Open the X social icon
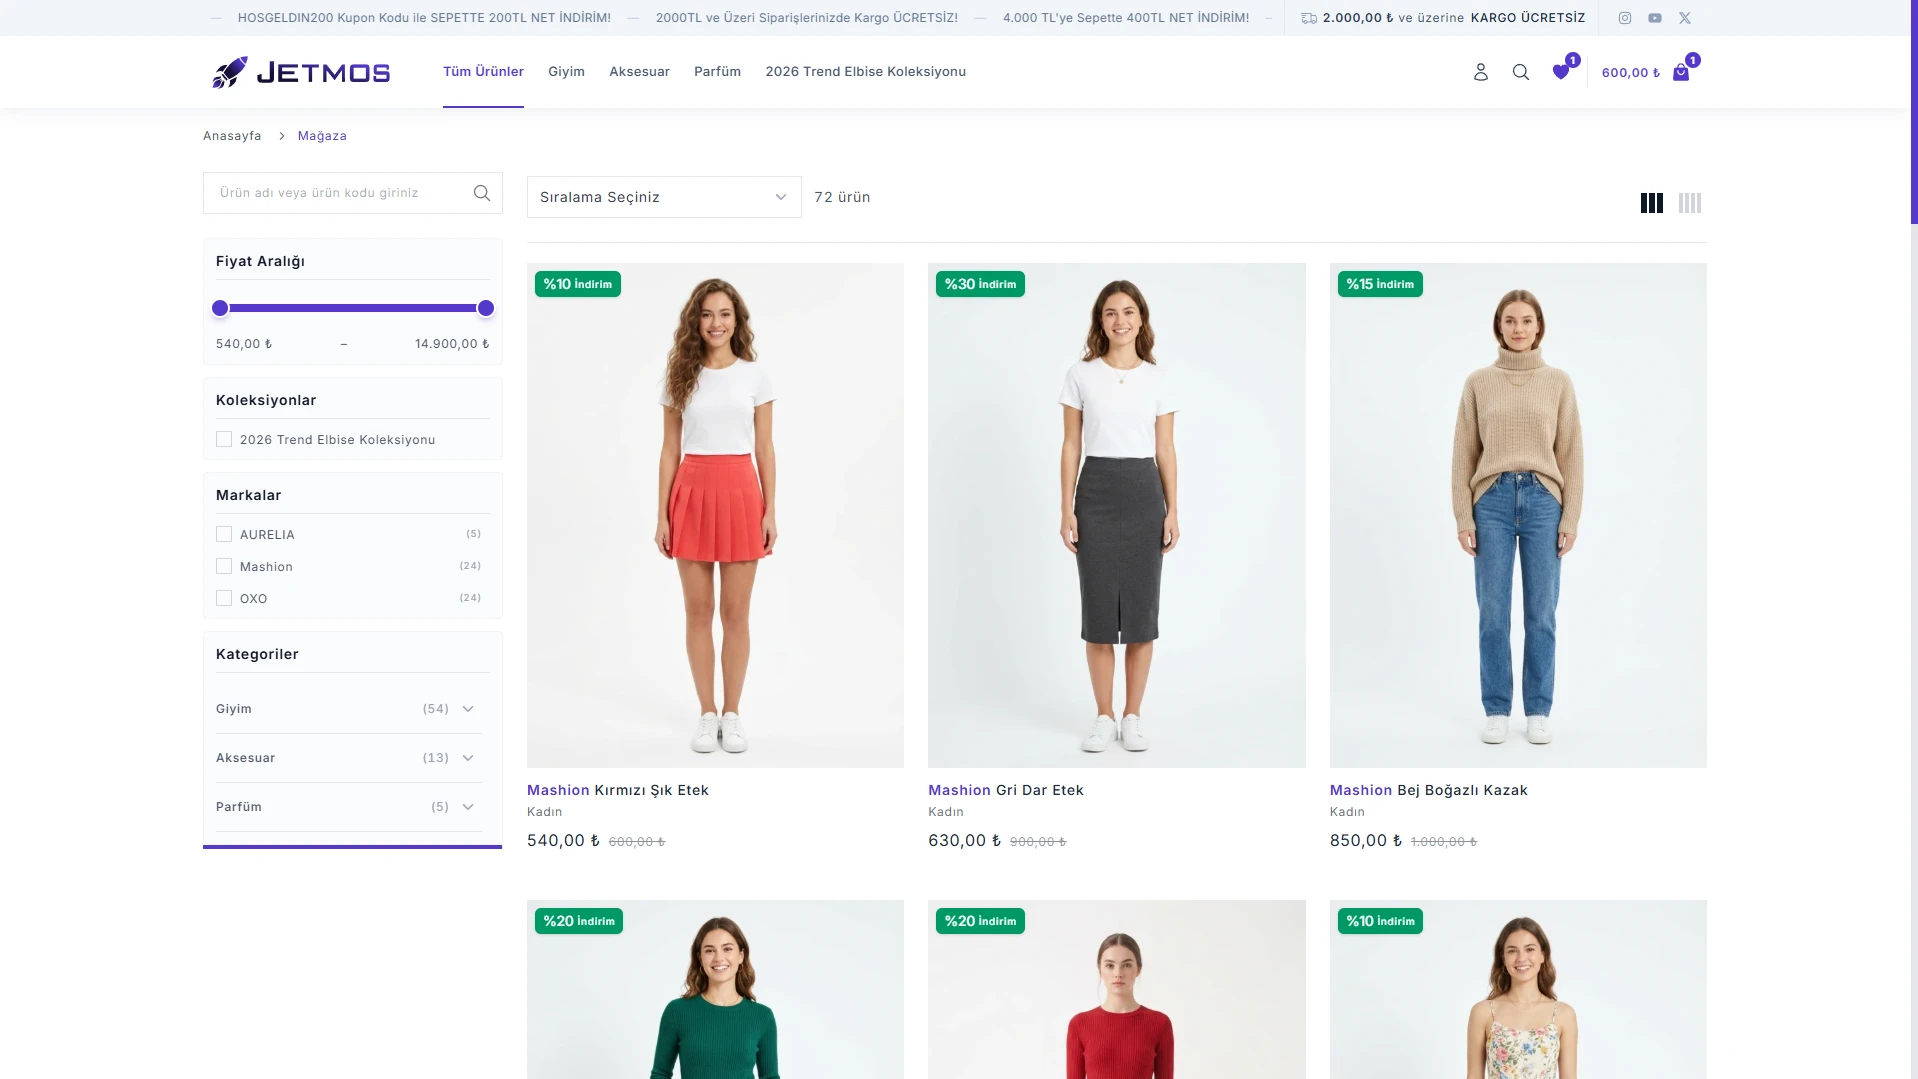The image size is (1918, 1079). [x=1685, y=18]
